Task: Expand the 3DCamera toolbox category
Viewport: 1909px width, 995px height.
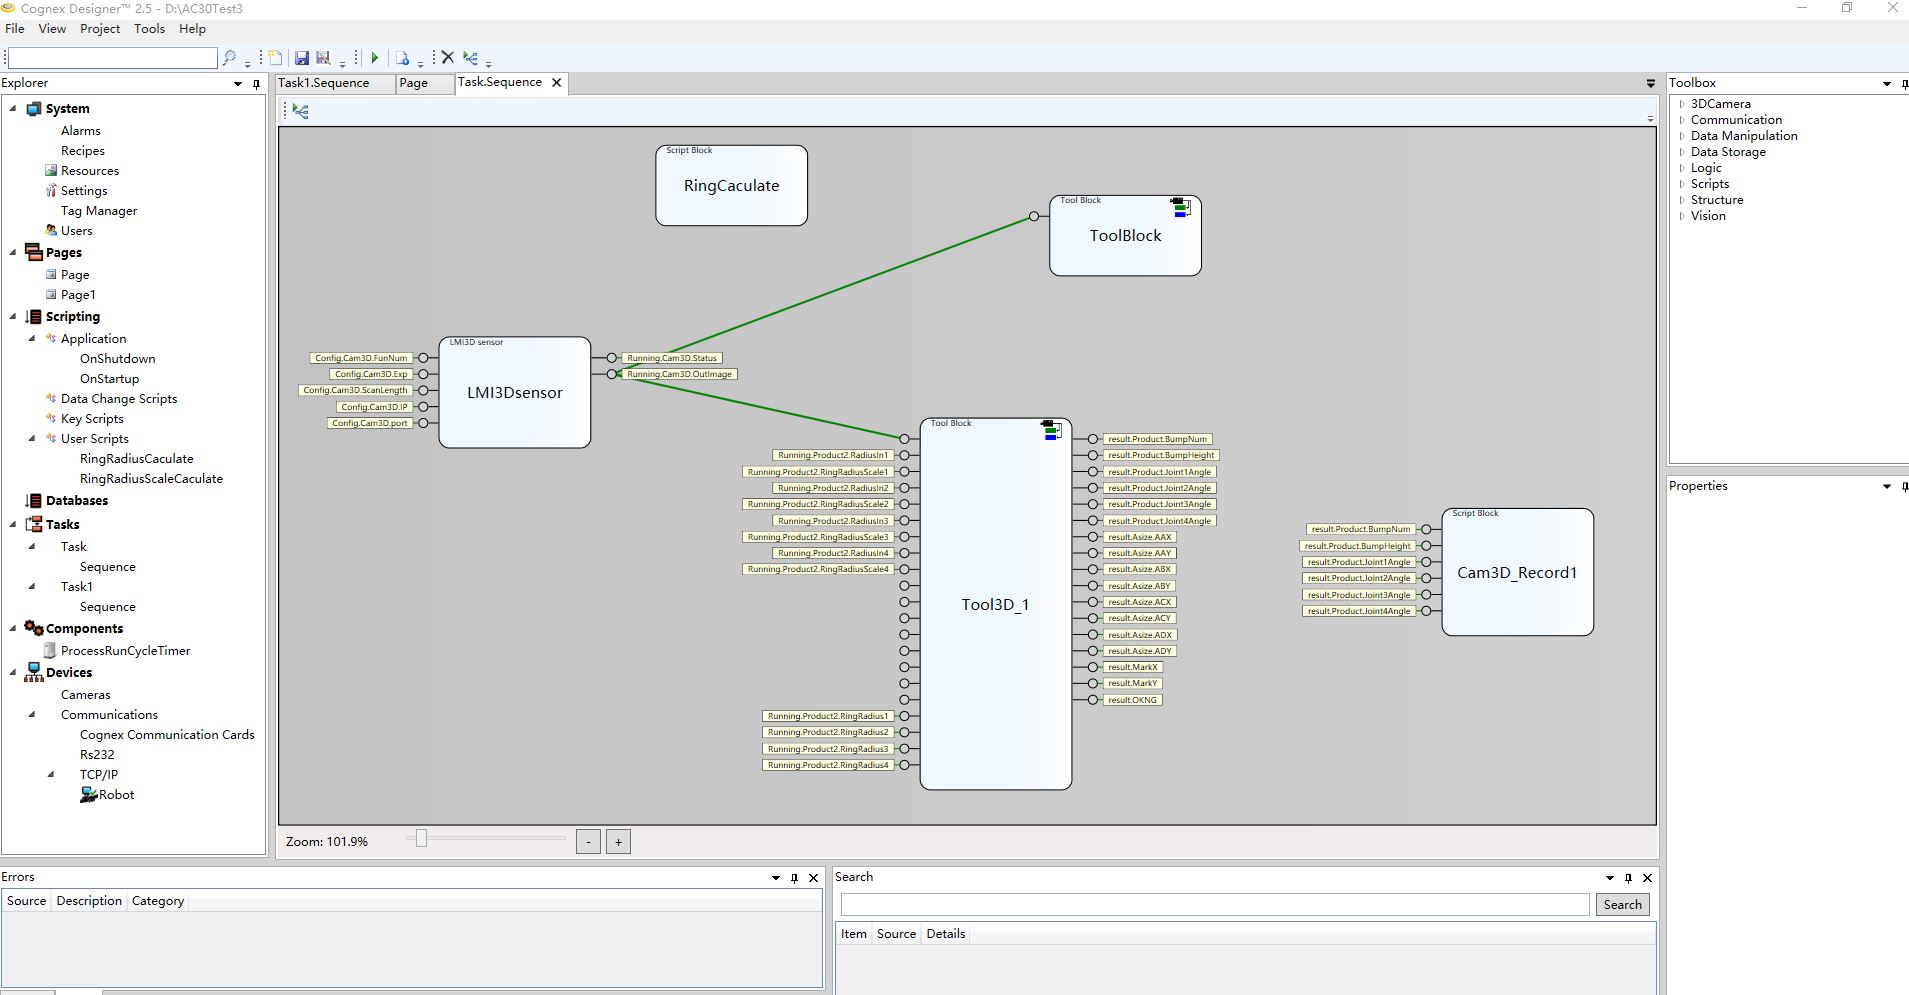Action: (1682, 104)
